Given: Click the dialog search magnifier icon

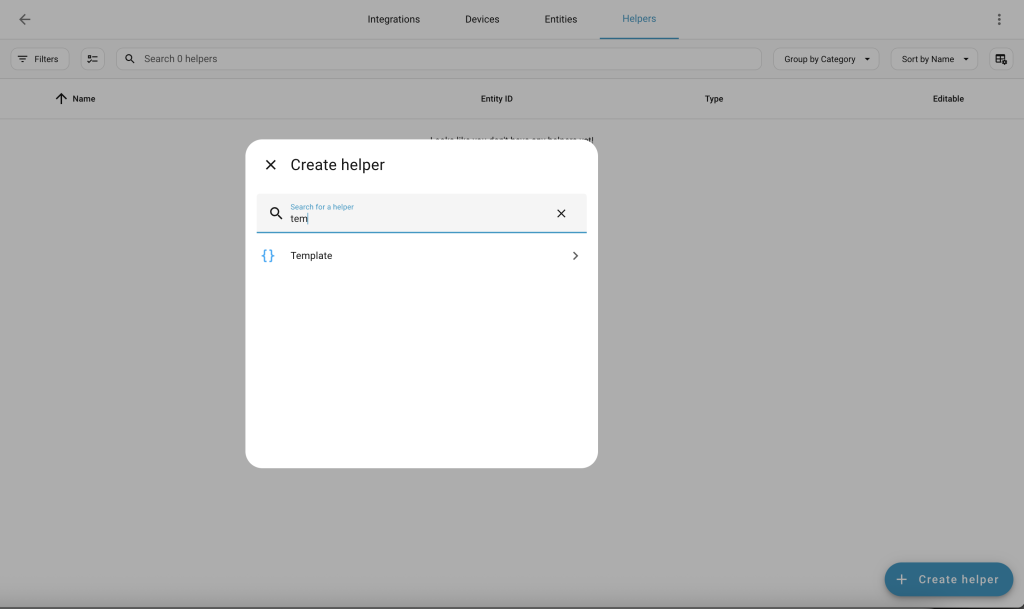Looking at the screenshot, I should 276,213.
